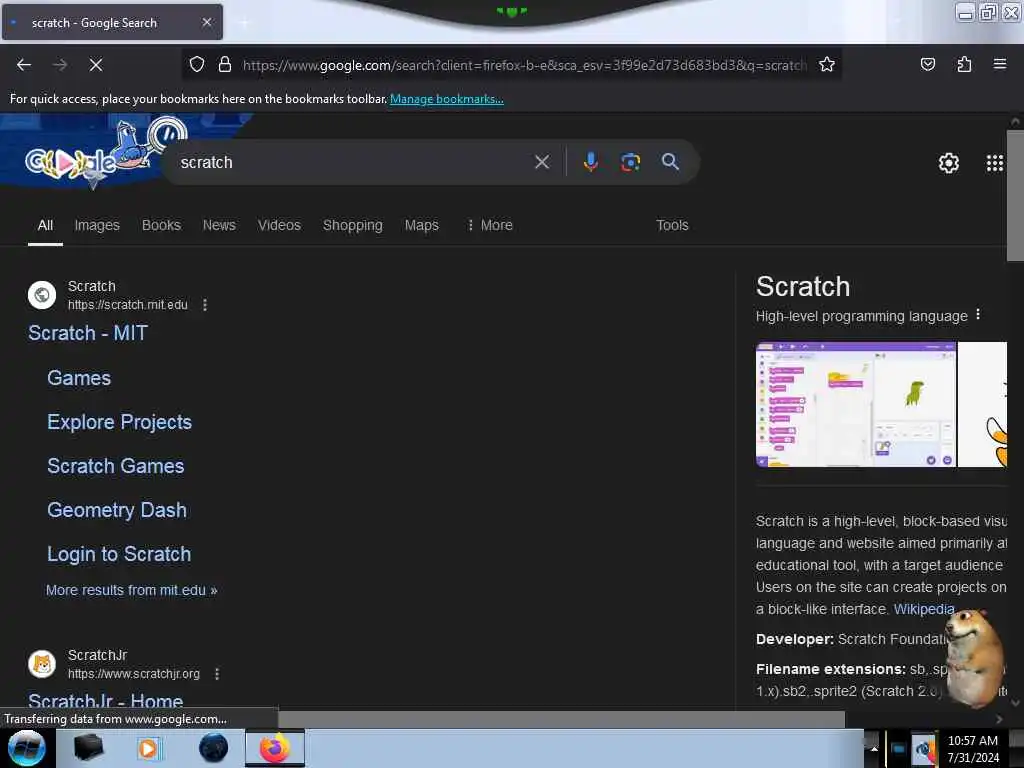Screen dimensions: 1024x768
Task: Open Google apps grid
Action: (995, 163)
